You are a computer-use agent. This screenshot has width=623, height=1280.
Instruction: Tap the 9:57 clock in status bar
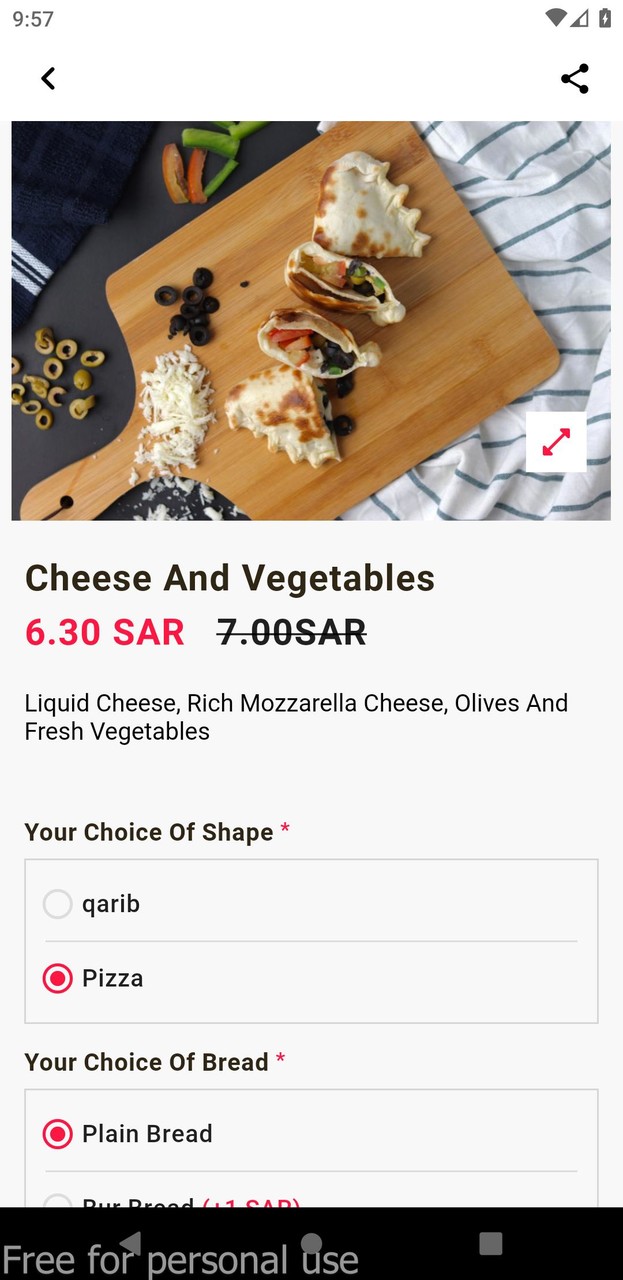pyautogui.click(x=33, y=19)
